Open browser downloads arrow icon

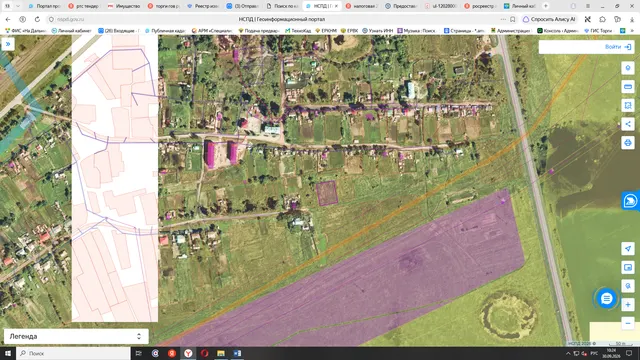tap(632, 19)
